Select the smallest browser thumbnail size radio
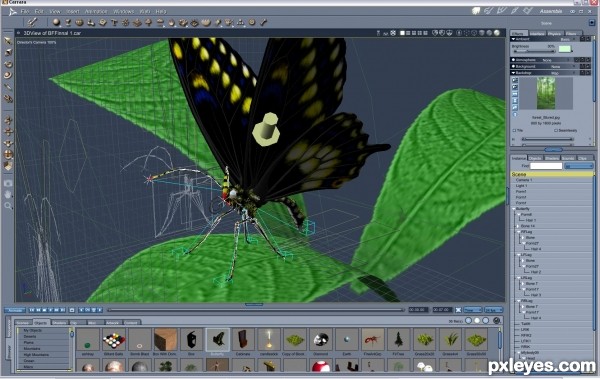This screenshot has width=600, height=379. pyautogui.click(x=469, y=320)
